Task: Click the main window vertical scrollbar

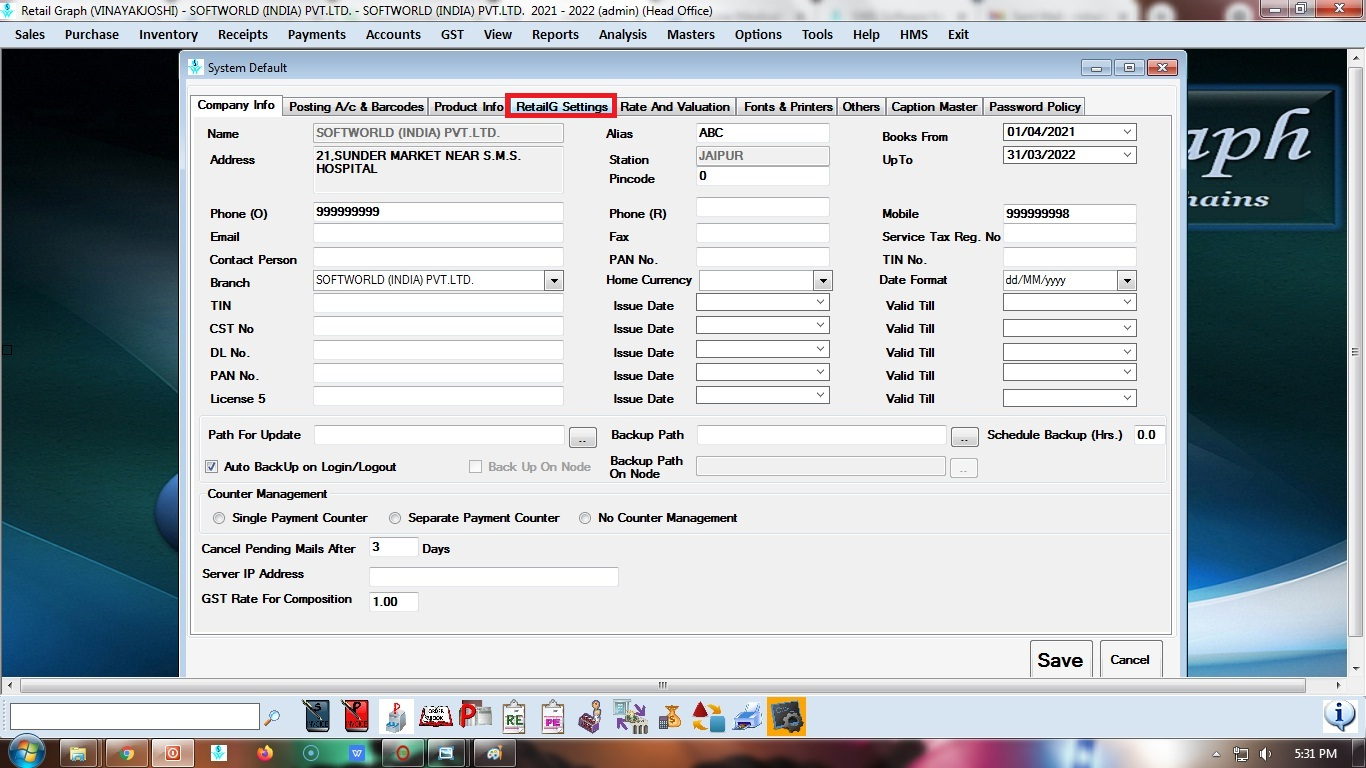Action: [1356, 350]
